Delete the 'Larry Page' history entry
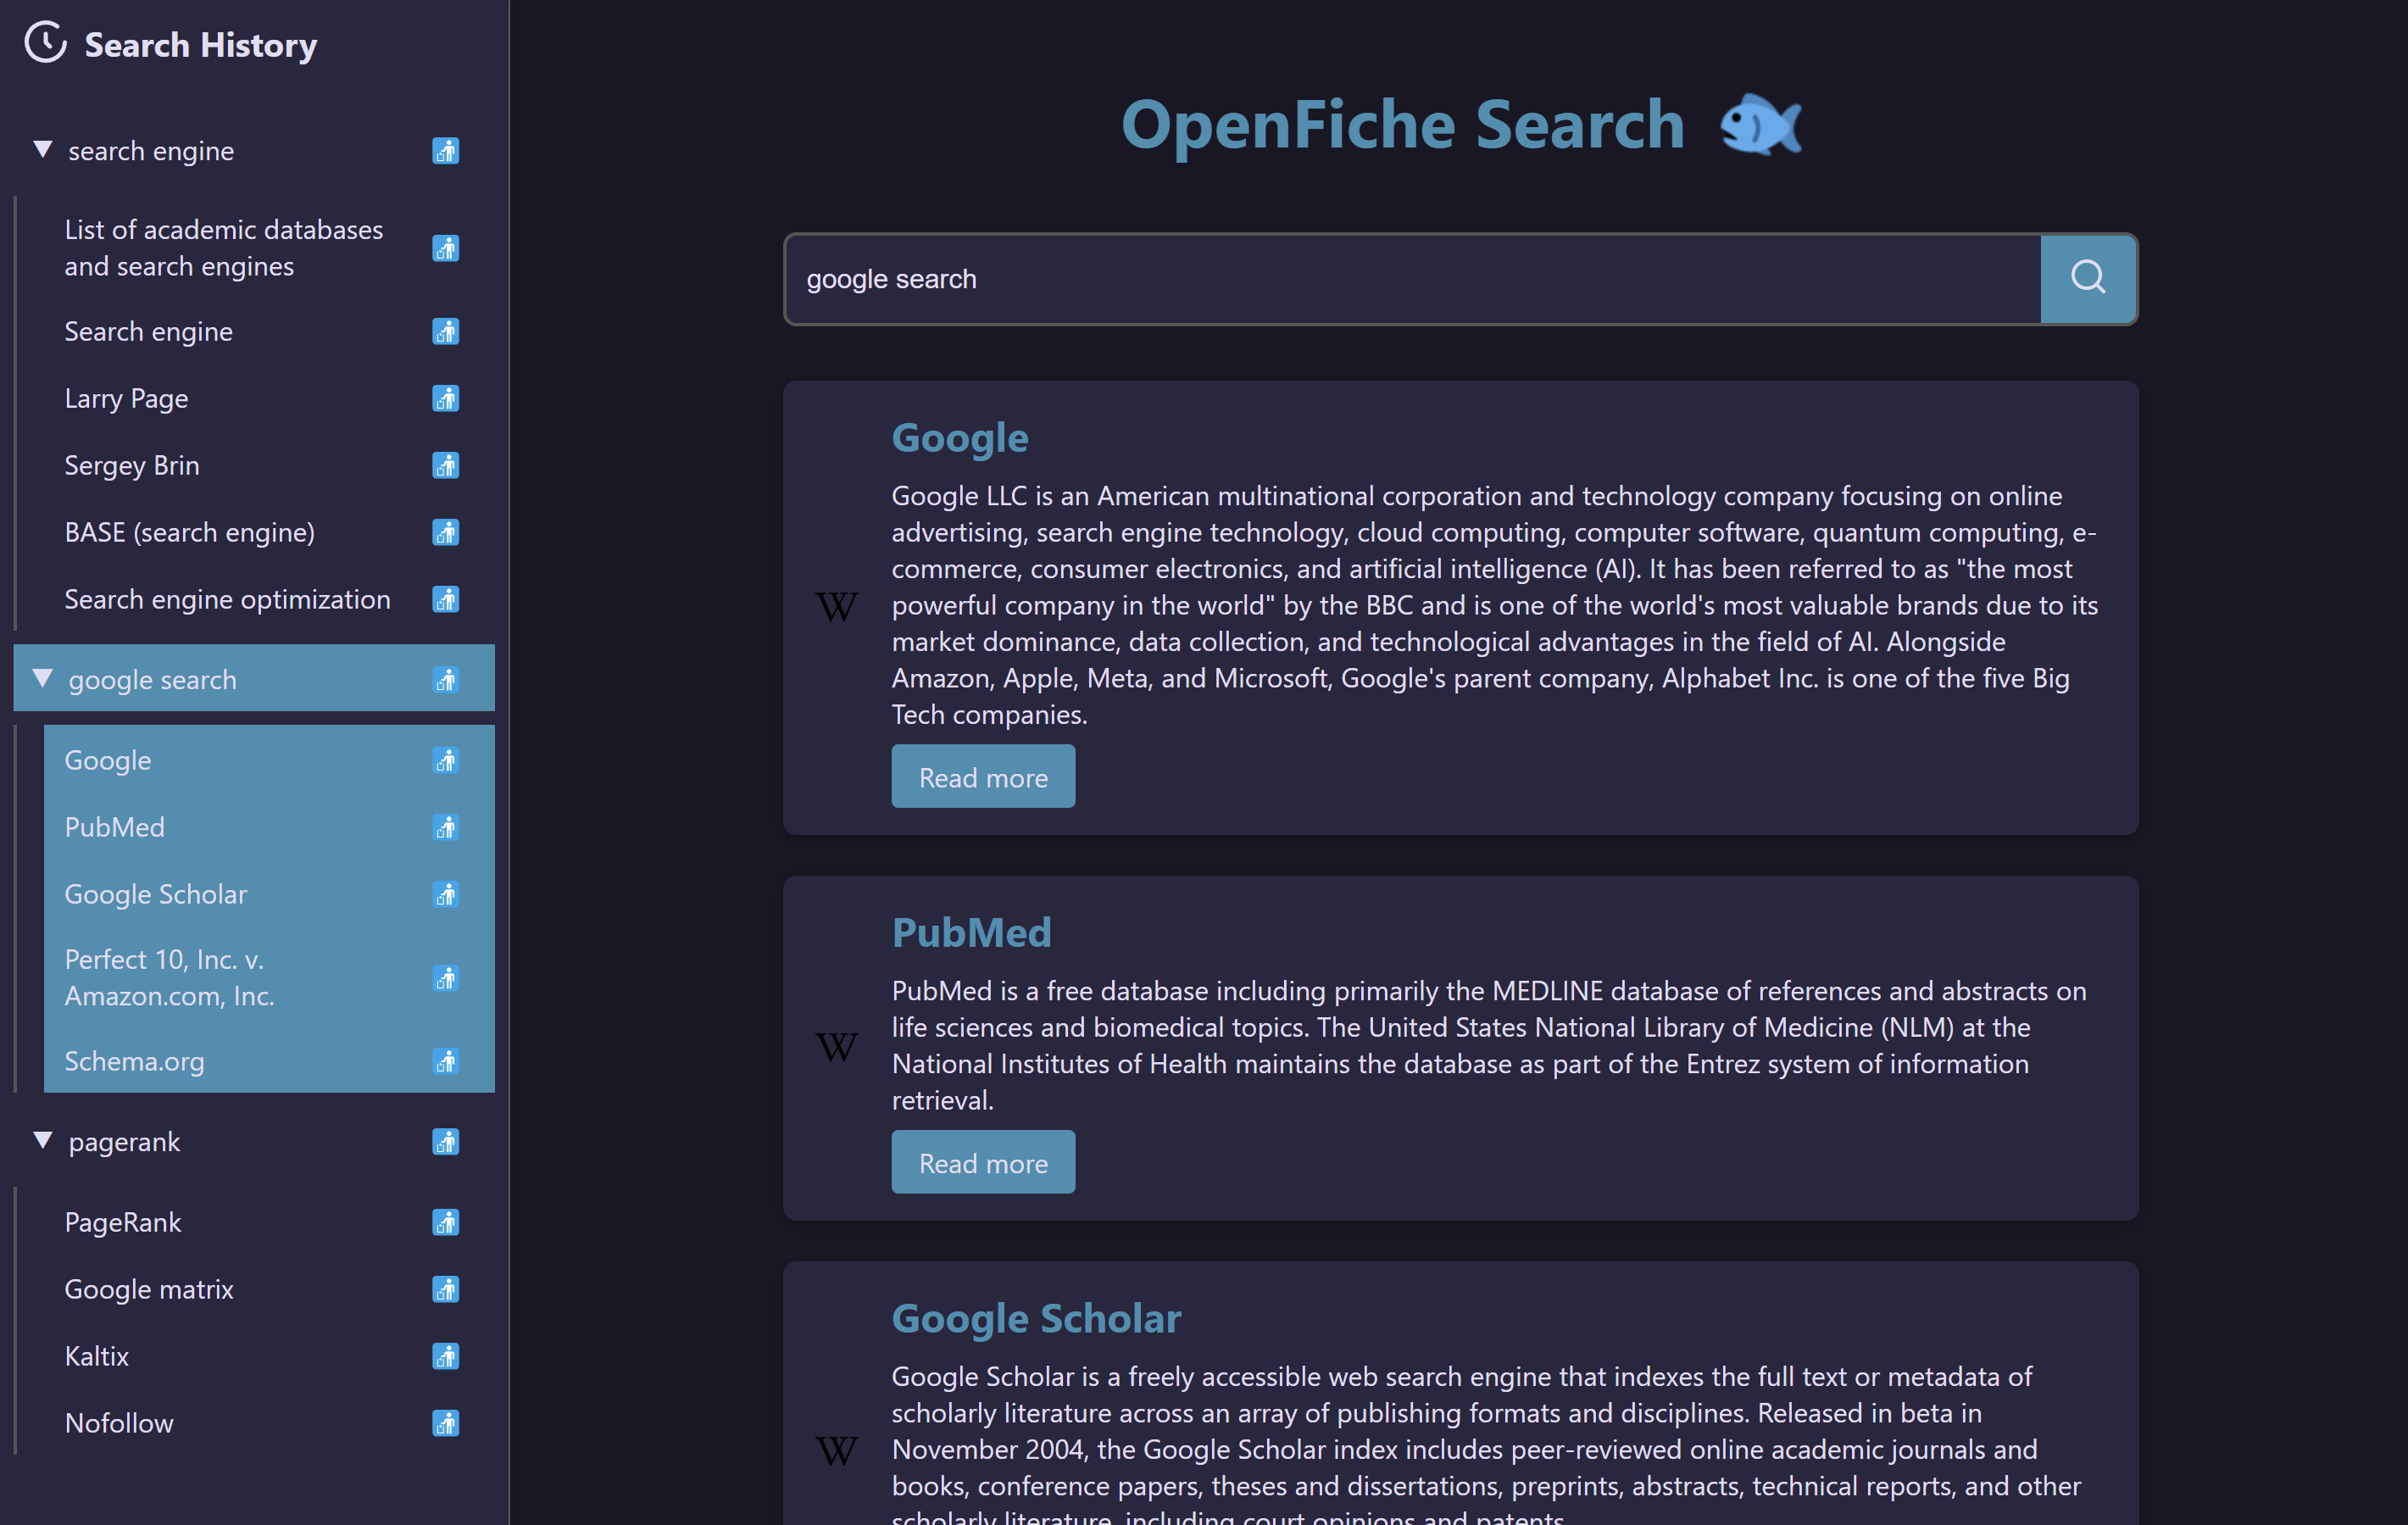 pos(445,398)
